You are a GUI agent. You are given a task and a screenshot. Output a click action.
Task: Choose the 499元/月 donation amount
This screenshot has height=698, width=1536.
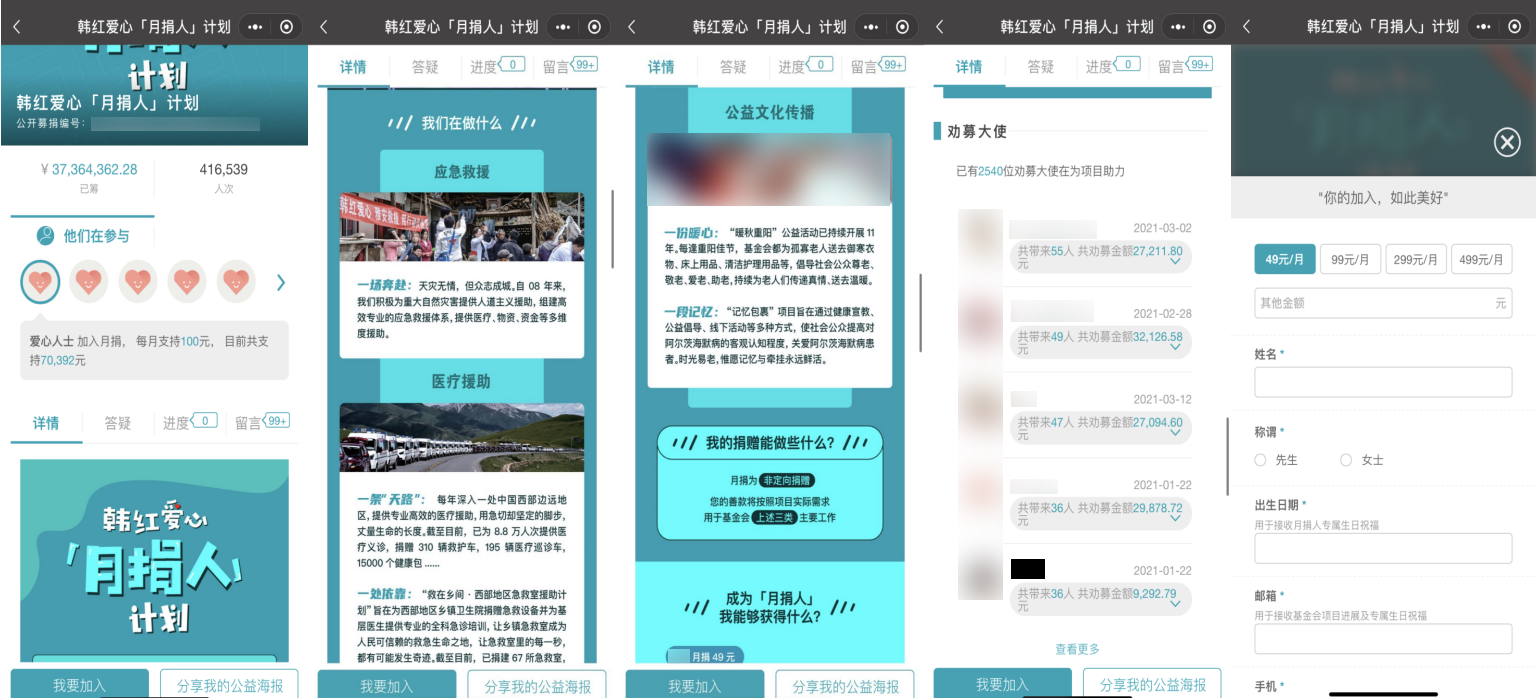pyautogui.click(x=1482, y=259)
